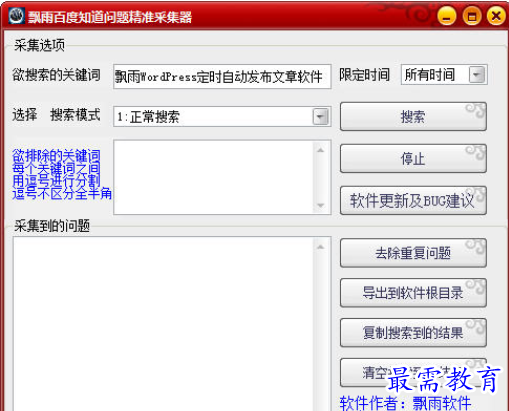Click the 软件作者:飘雨软件 link
Screen dimensions: 509x411
[x=405, y=403]
